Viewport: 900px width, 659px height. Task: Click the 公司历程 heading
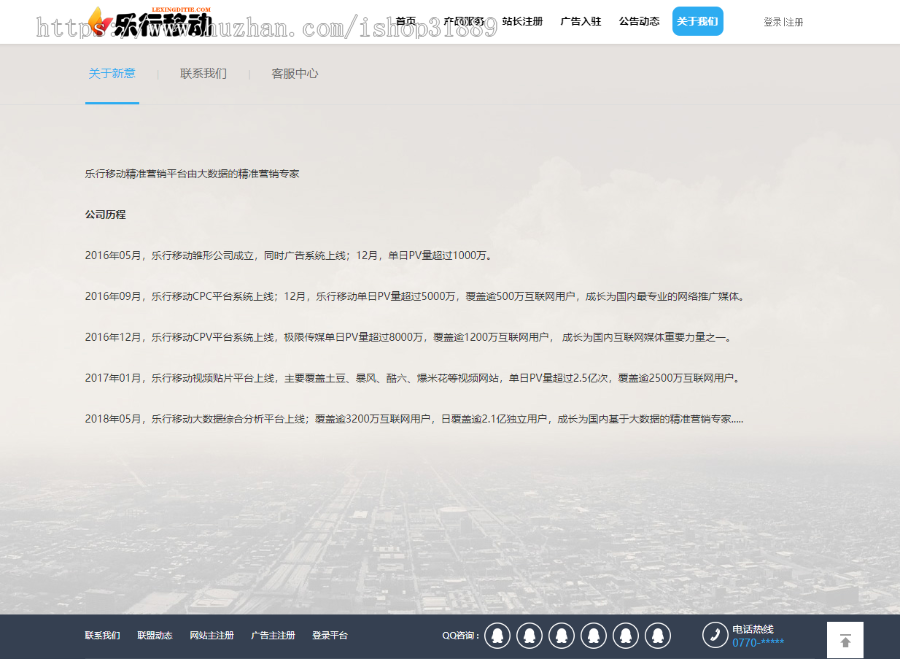pos(106,214)
